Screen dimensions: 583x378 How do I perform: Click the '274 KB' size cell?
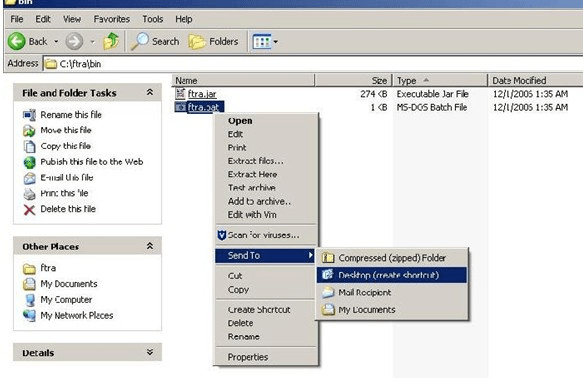pos(373,94)
